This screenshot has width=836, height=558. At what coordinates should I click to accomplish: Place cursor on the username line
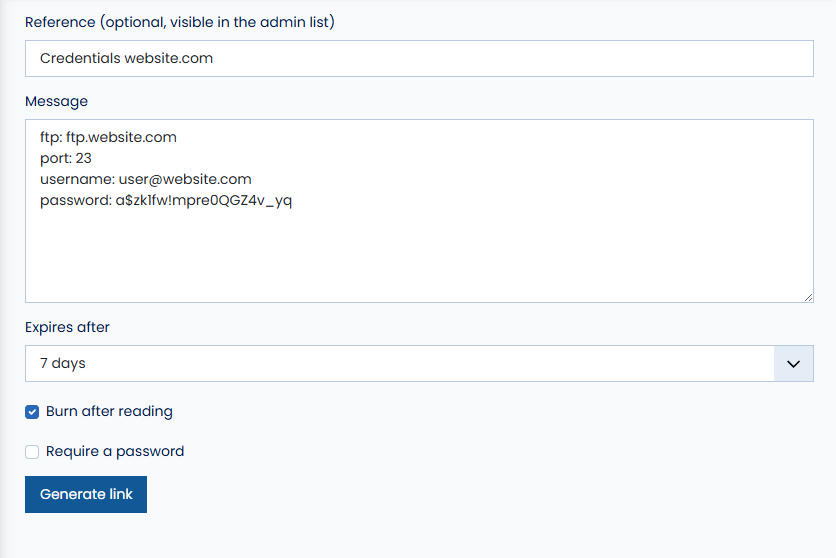146,179
